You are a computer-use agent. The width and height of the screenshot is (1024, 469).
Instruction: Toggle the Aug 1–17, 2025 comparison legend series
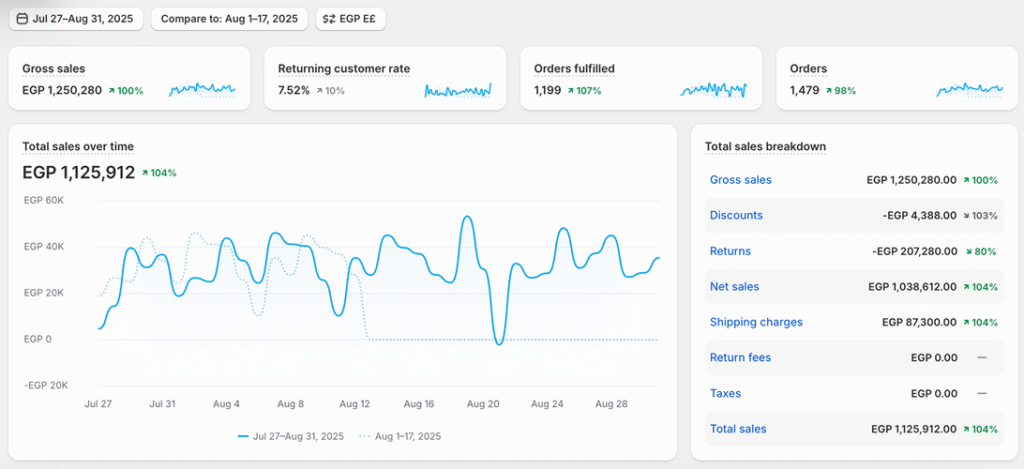pos(399,436)
